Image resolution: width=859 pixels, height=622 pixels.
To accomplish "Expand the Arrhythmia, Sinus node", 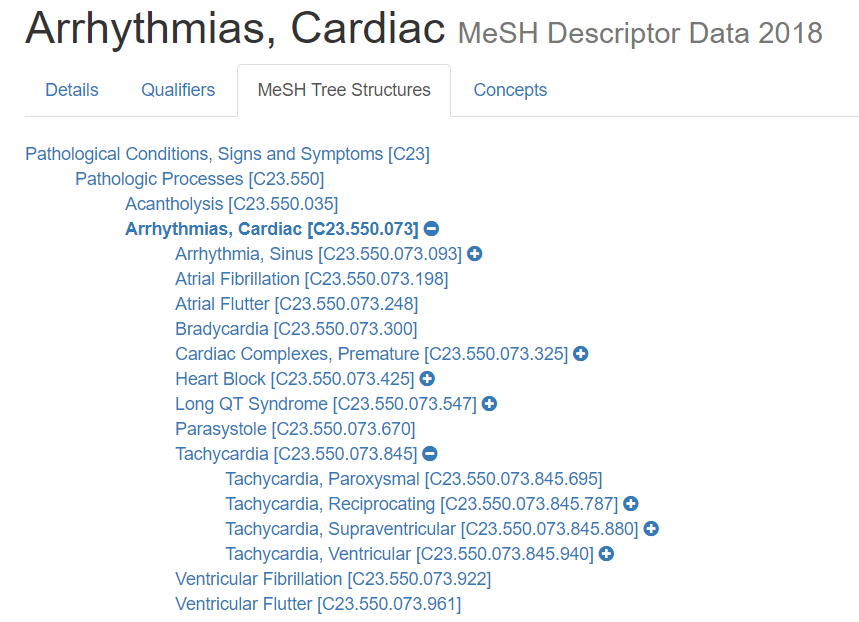I will [474, 254].
